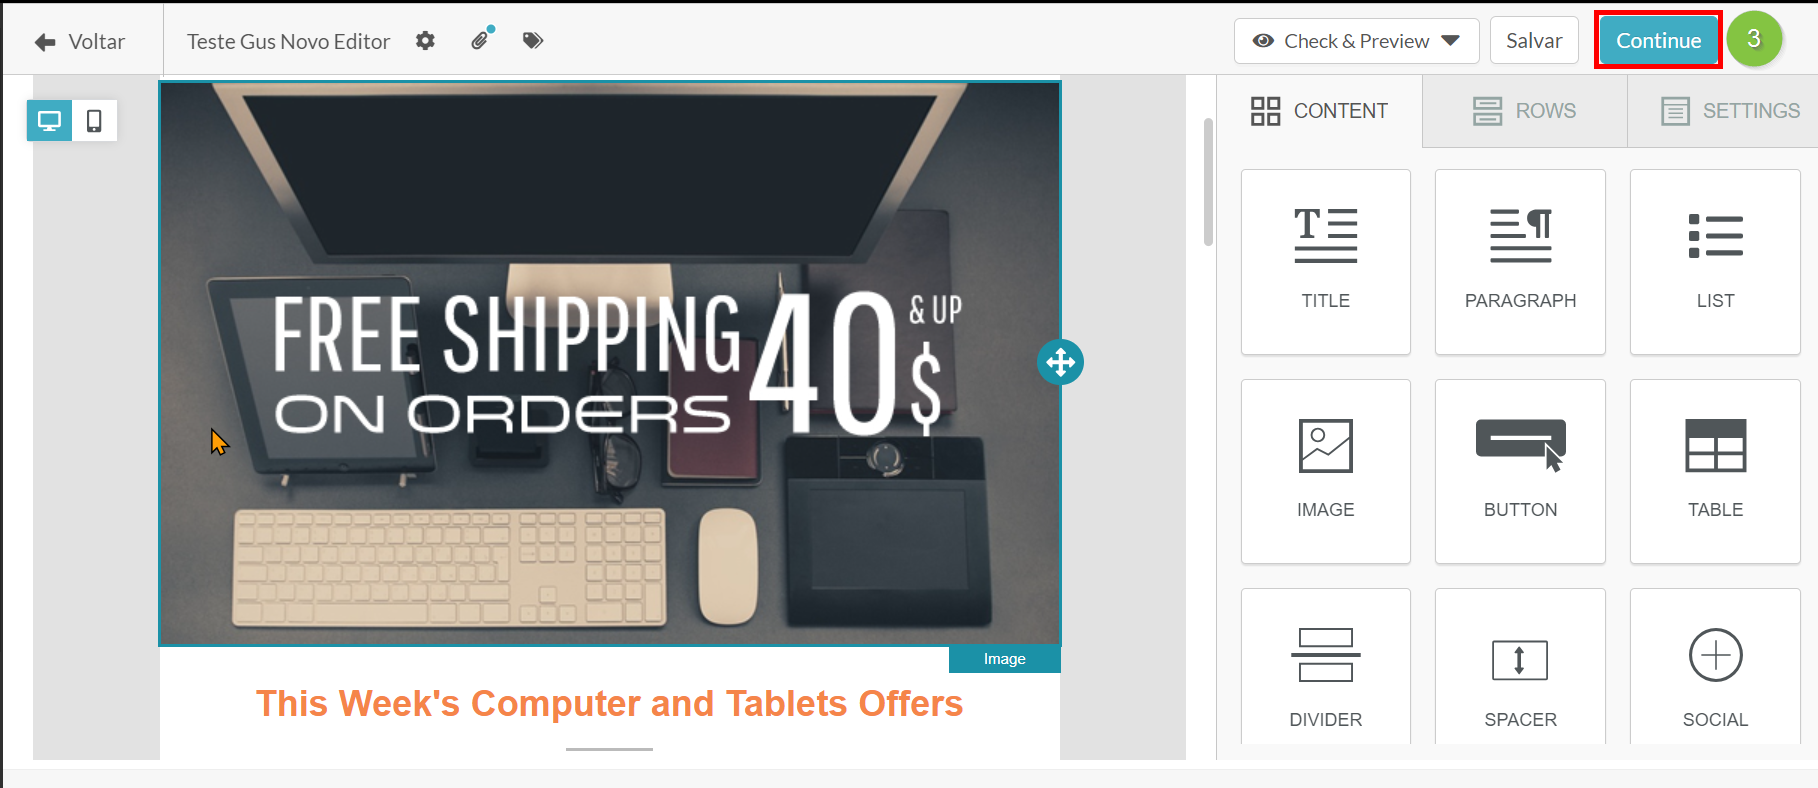1818x788 pixels.
Task: Click the paperclip attachment icon
Action: point(482,39)
